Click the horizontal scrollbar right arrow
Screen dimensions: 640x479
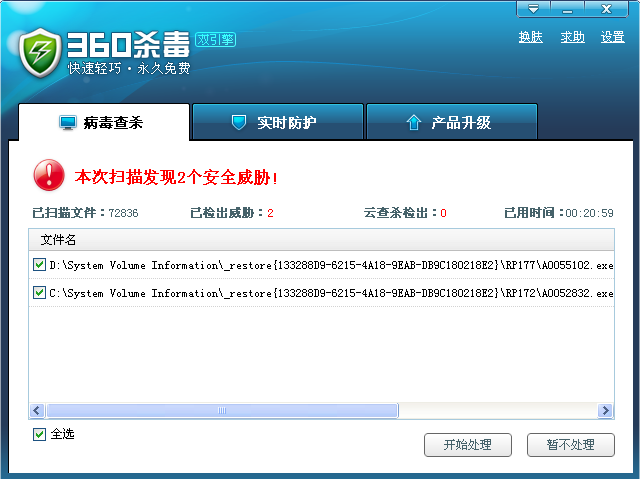[x=605, y=410]
